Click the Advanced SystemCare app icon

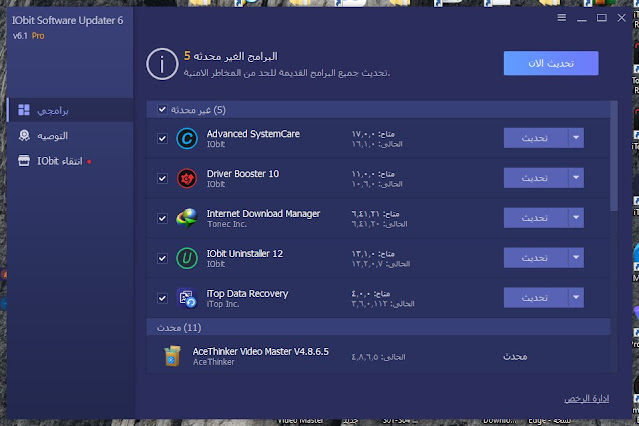(x=187, y=139)
